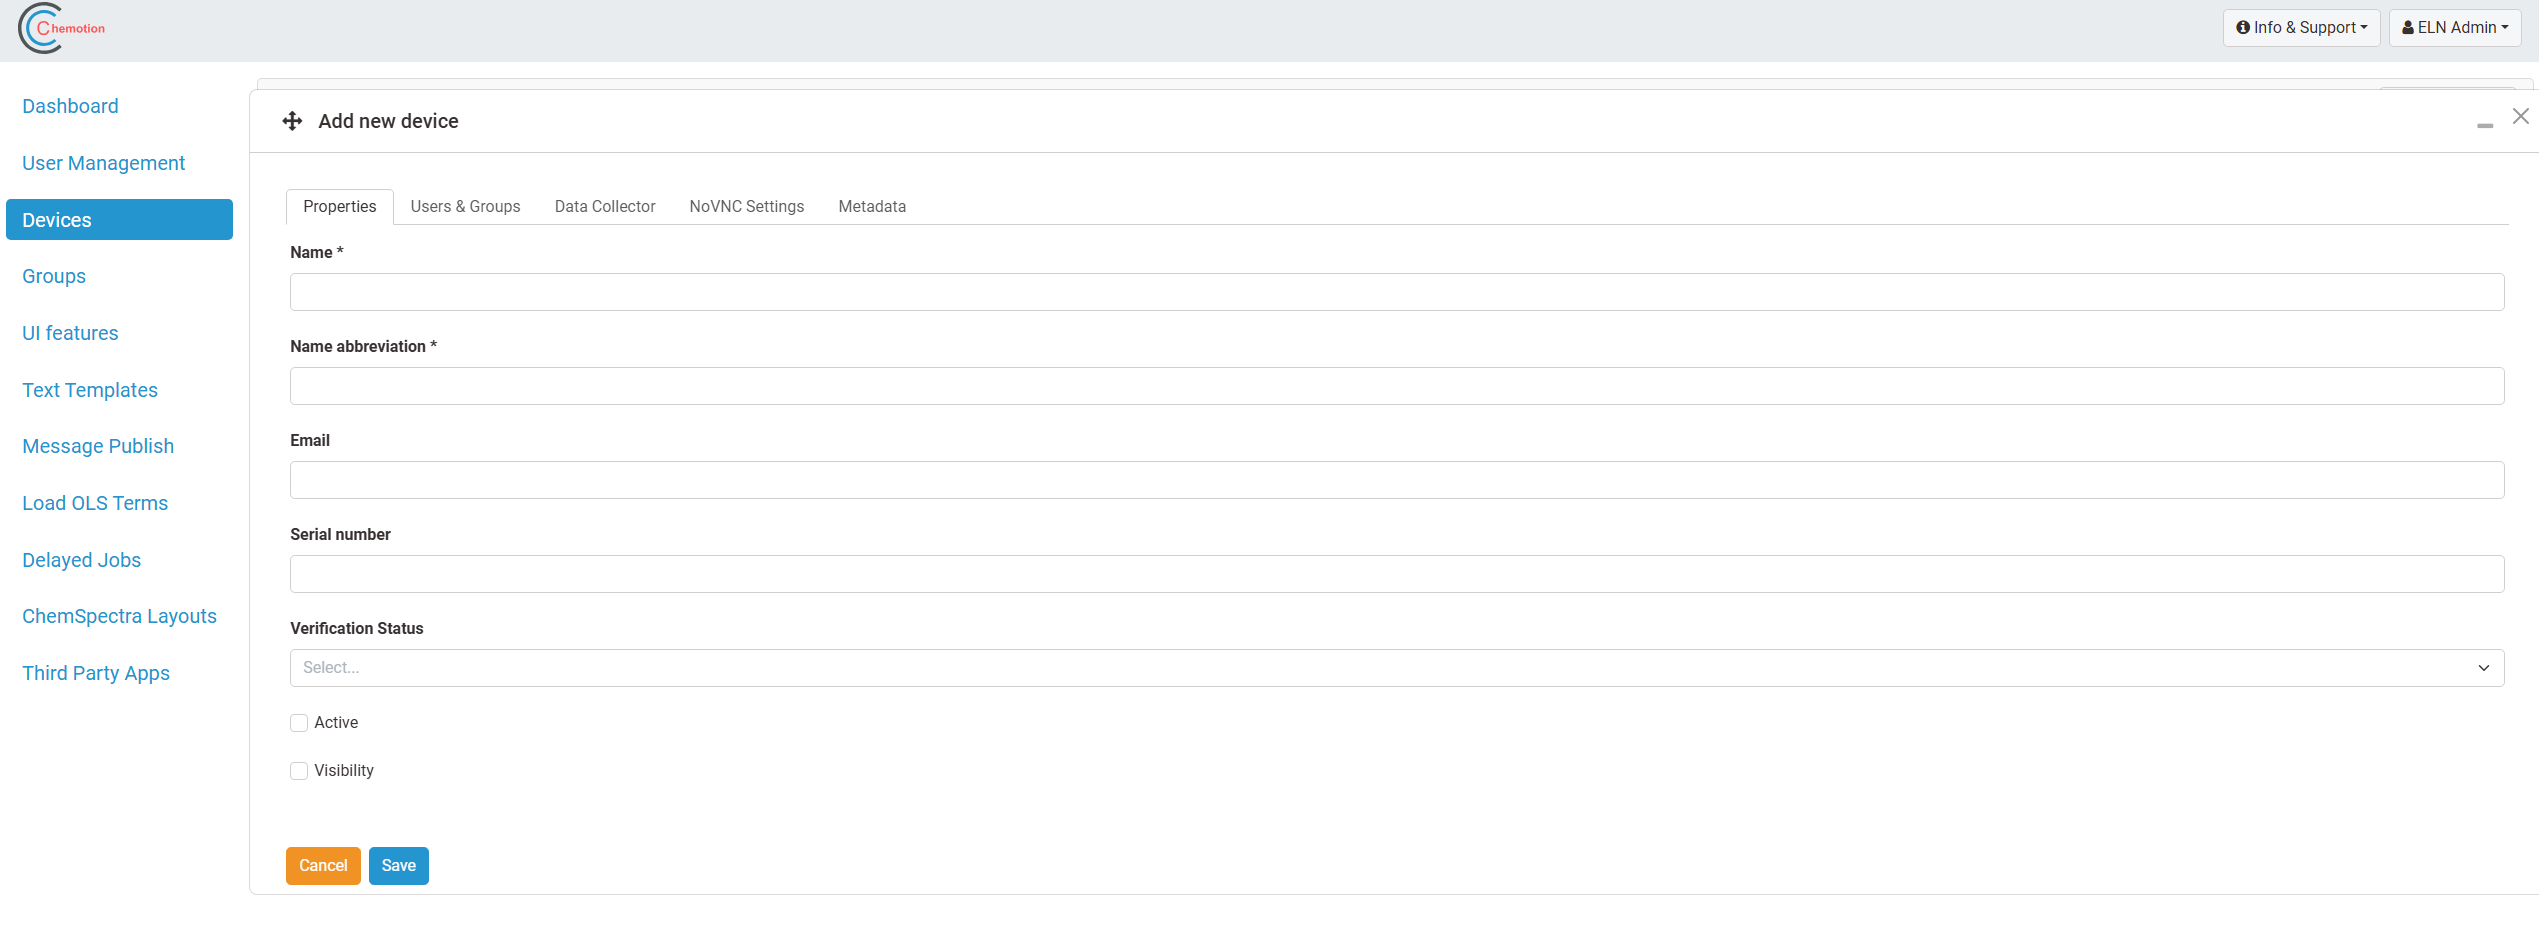Go to the Delayed Jobs section
Screen dimensions: 2539x927
pyautogui.click(x=81, y=560)
